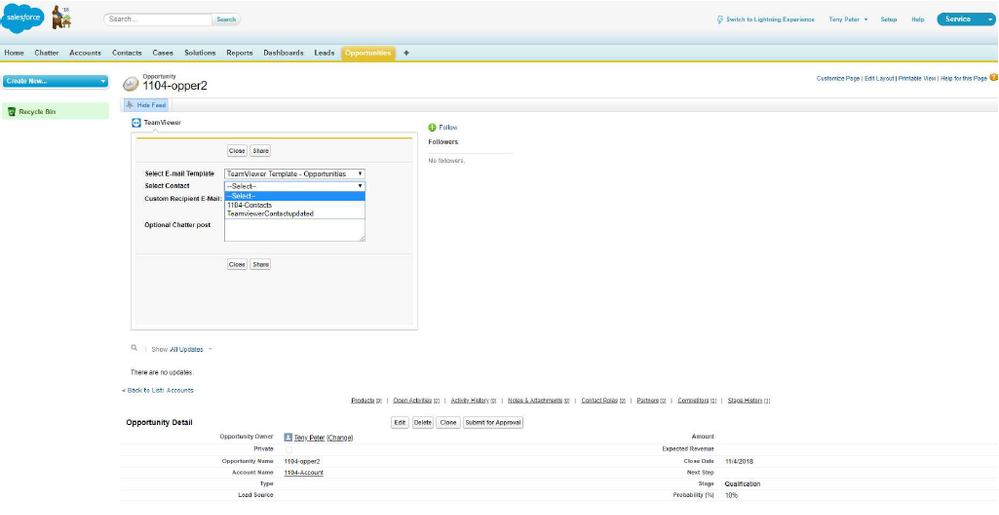Click the Change owner link
This screenshot has width=999, height=515.
[340, 438]
